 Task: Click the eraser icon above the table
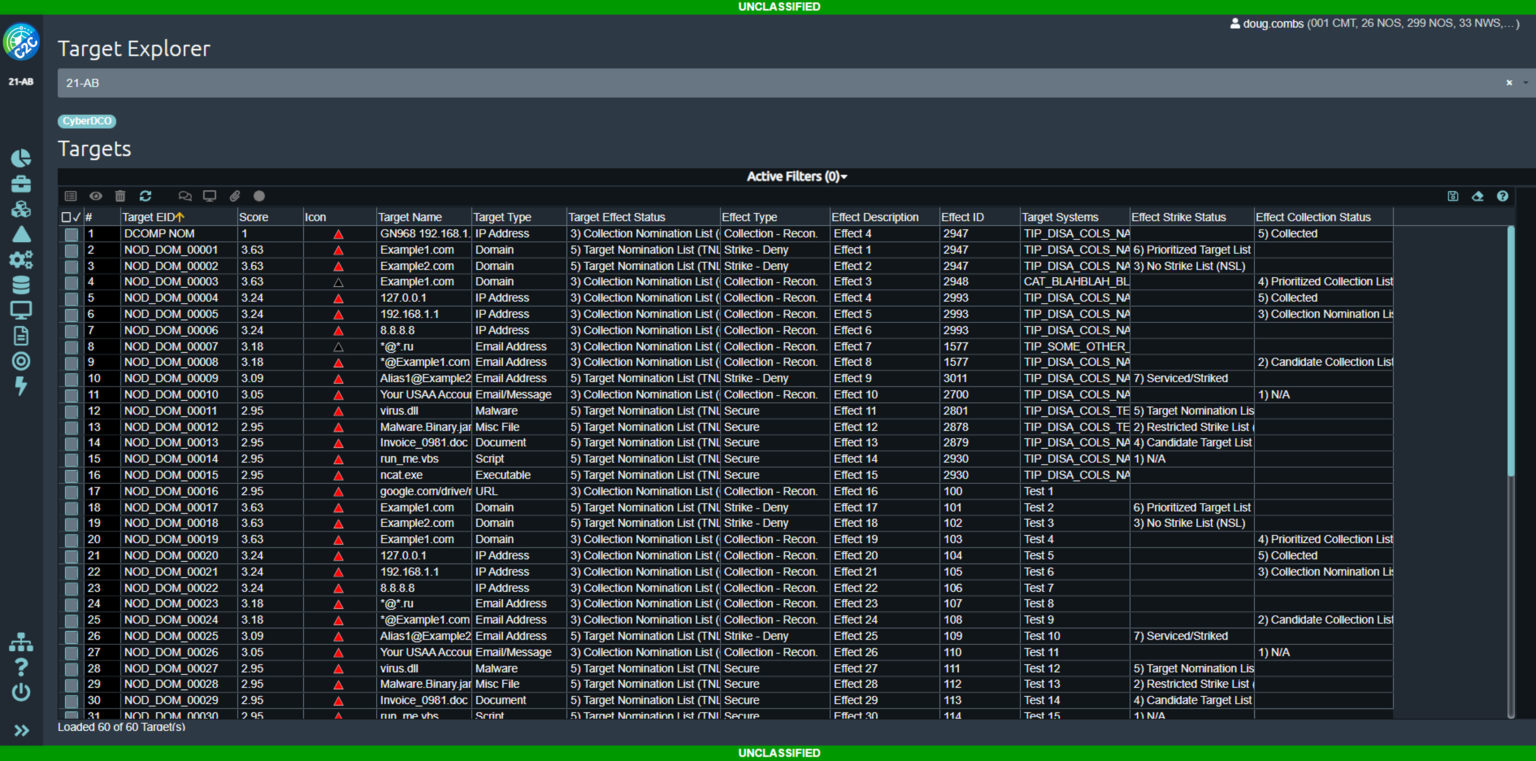[x=1477, y=197]
